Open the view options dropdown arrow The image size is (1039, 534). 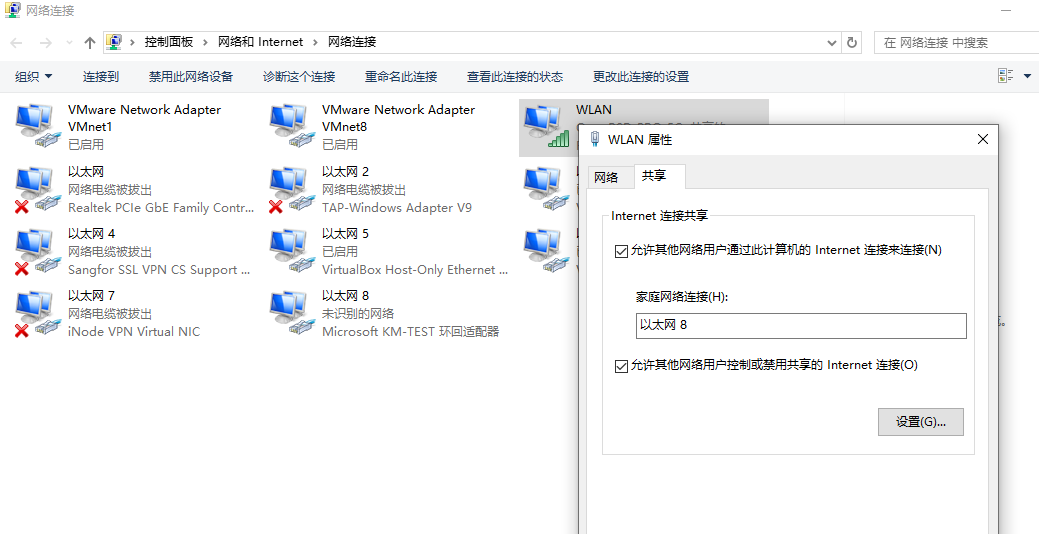click(1027, 76)
